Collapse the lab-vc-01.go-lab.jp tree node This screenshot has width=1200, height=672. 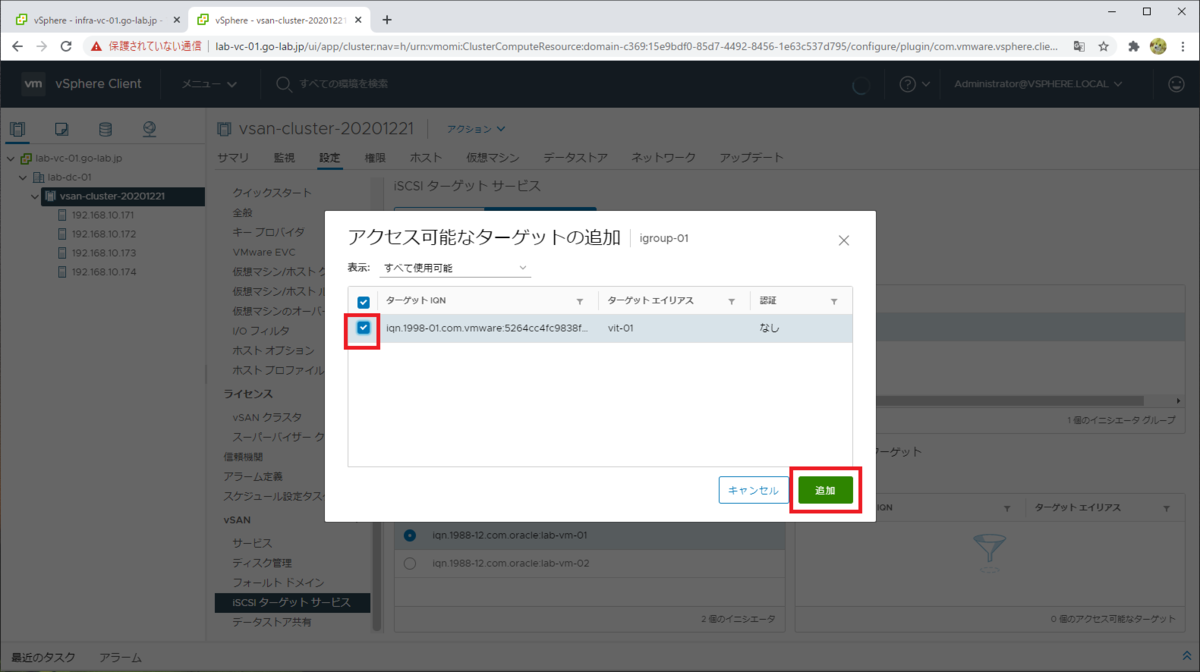11,158
